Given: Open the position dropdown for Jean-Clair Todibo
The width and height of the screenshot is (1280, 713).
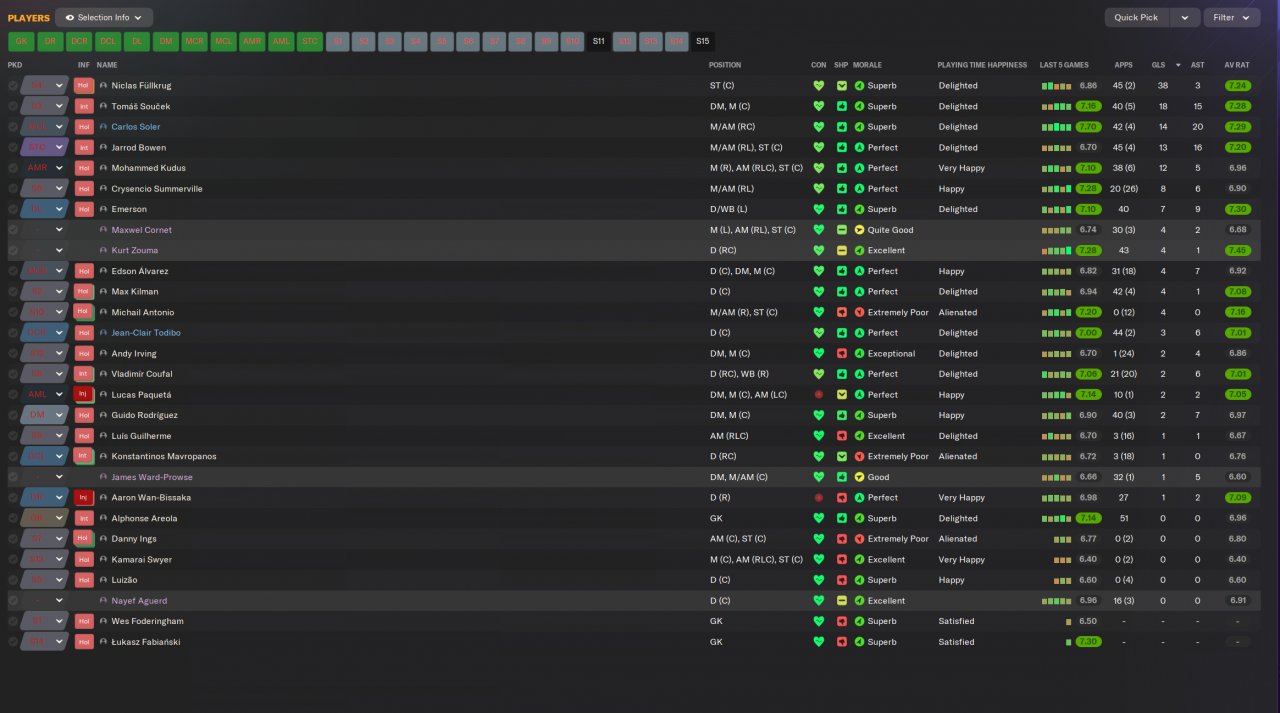Looking at the screenshot, I should pyautogui.click(x=59, y=333).
